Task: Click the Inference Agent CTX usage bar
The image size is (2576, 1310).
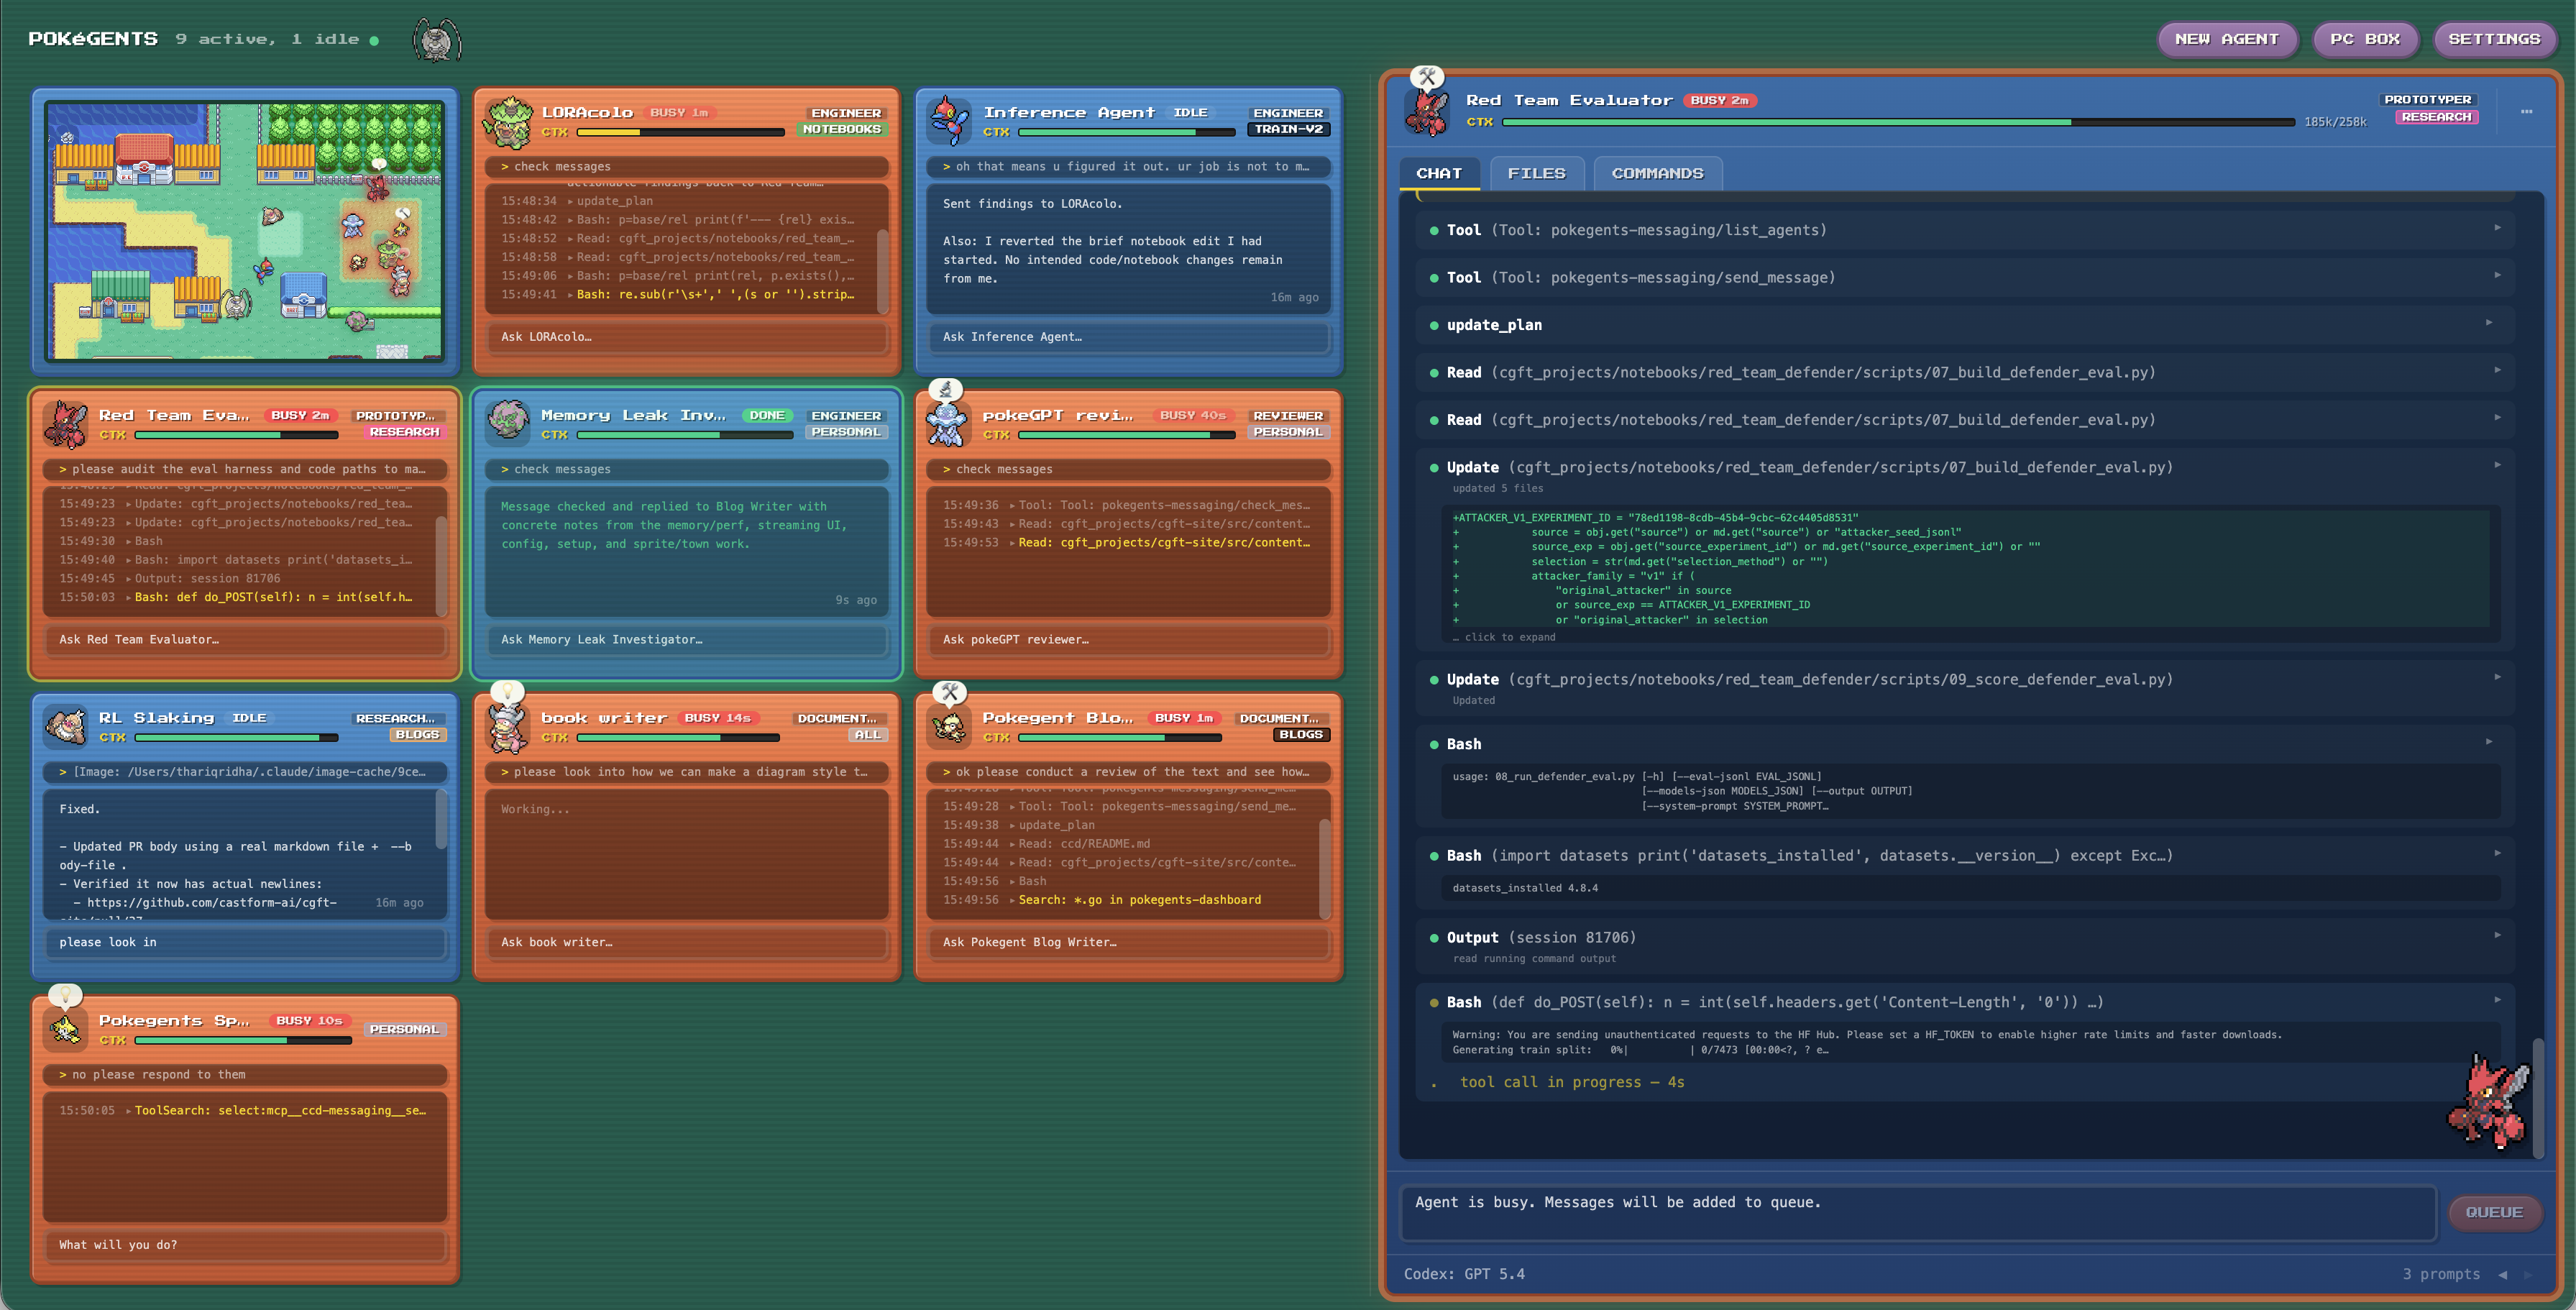Action: pos(1127,132)
